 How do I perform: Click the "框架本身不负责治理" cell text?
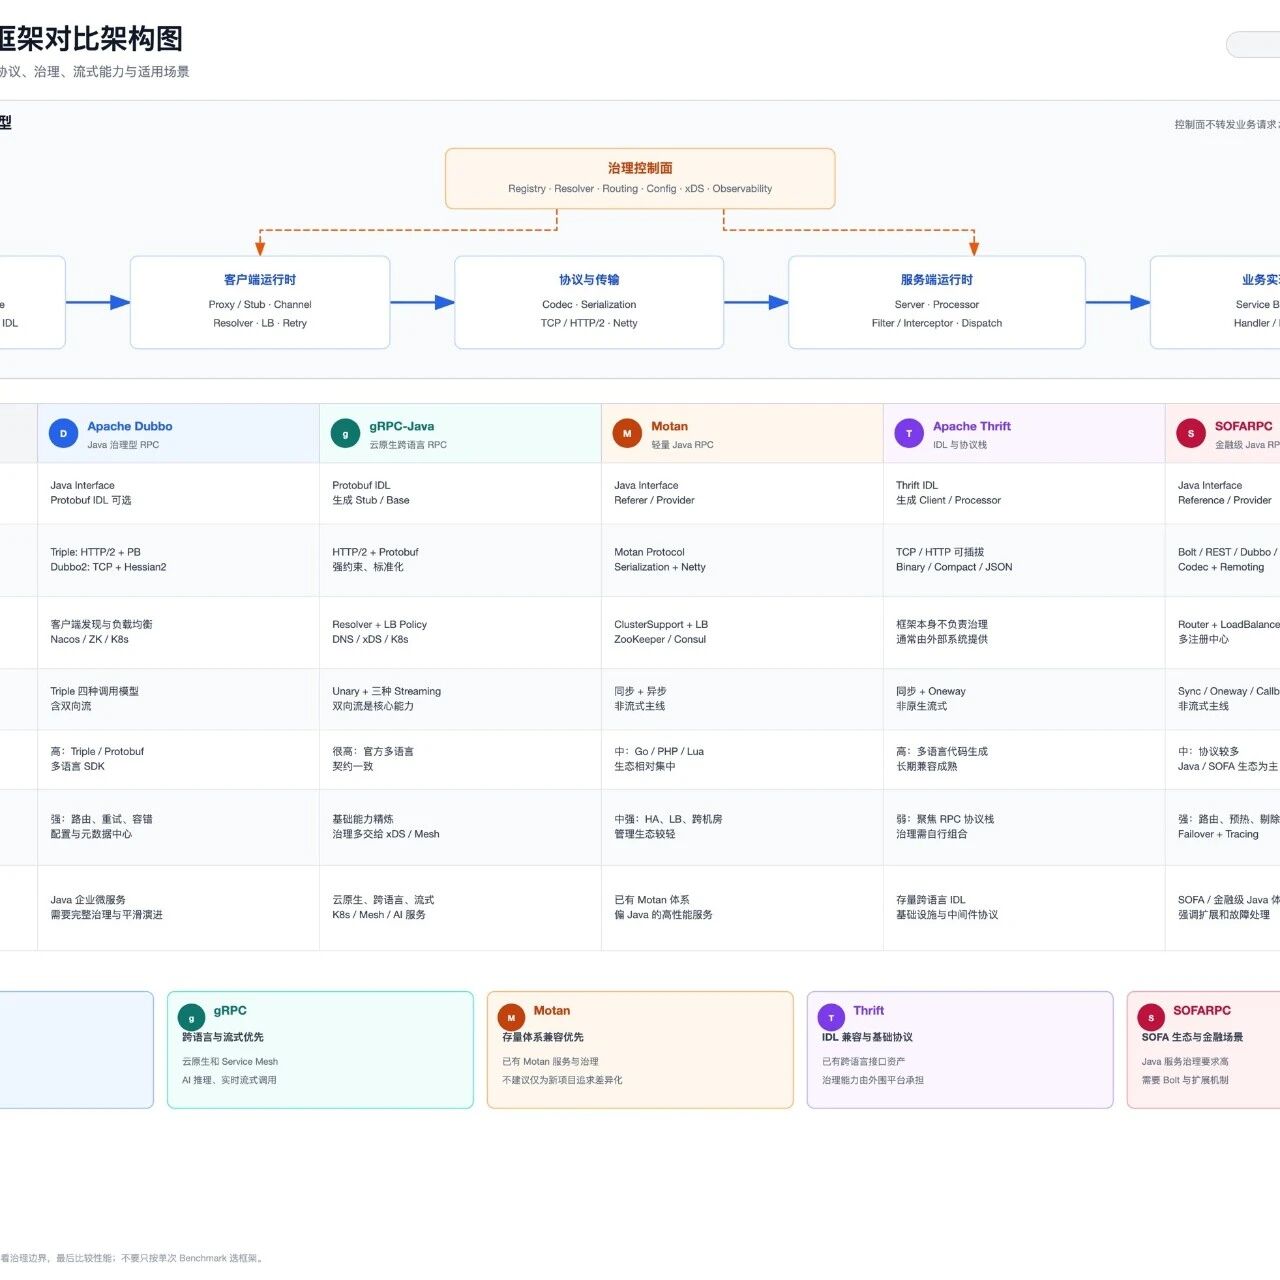point(942,625)
